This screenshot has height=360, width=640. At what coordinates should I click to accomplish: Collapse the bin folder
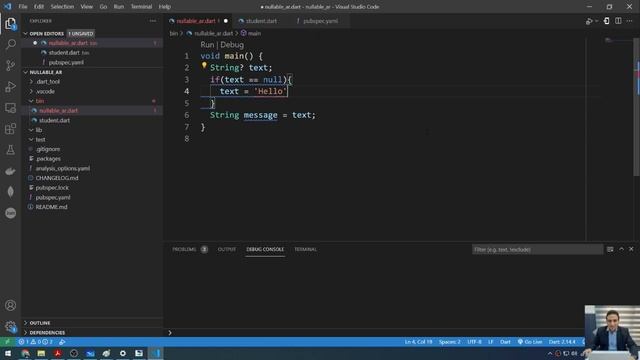click(x=39, y=101)
